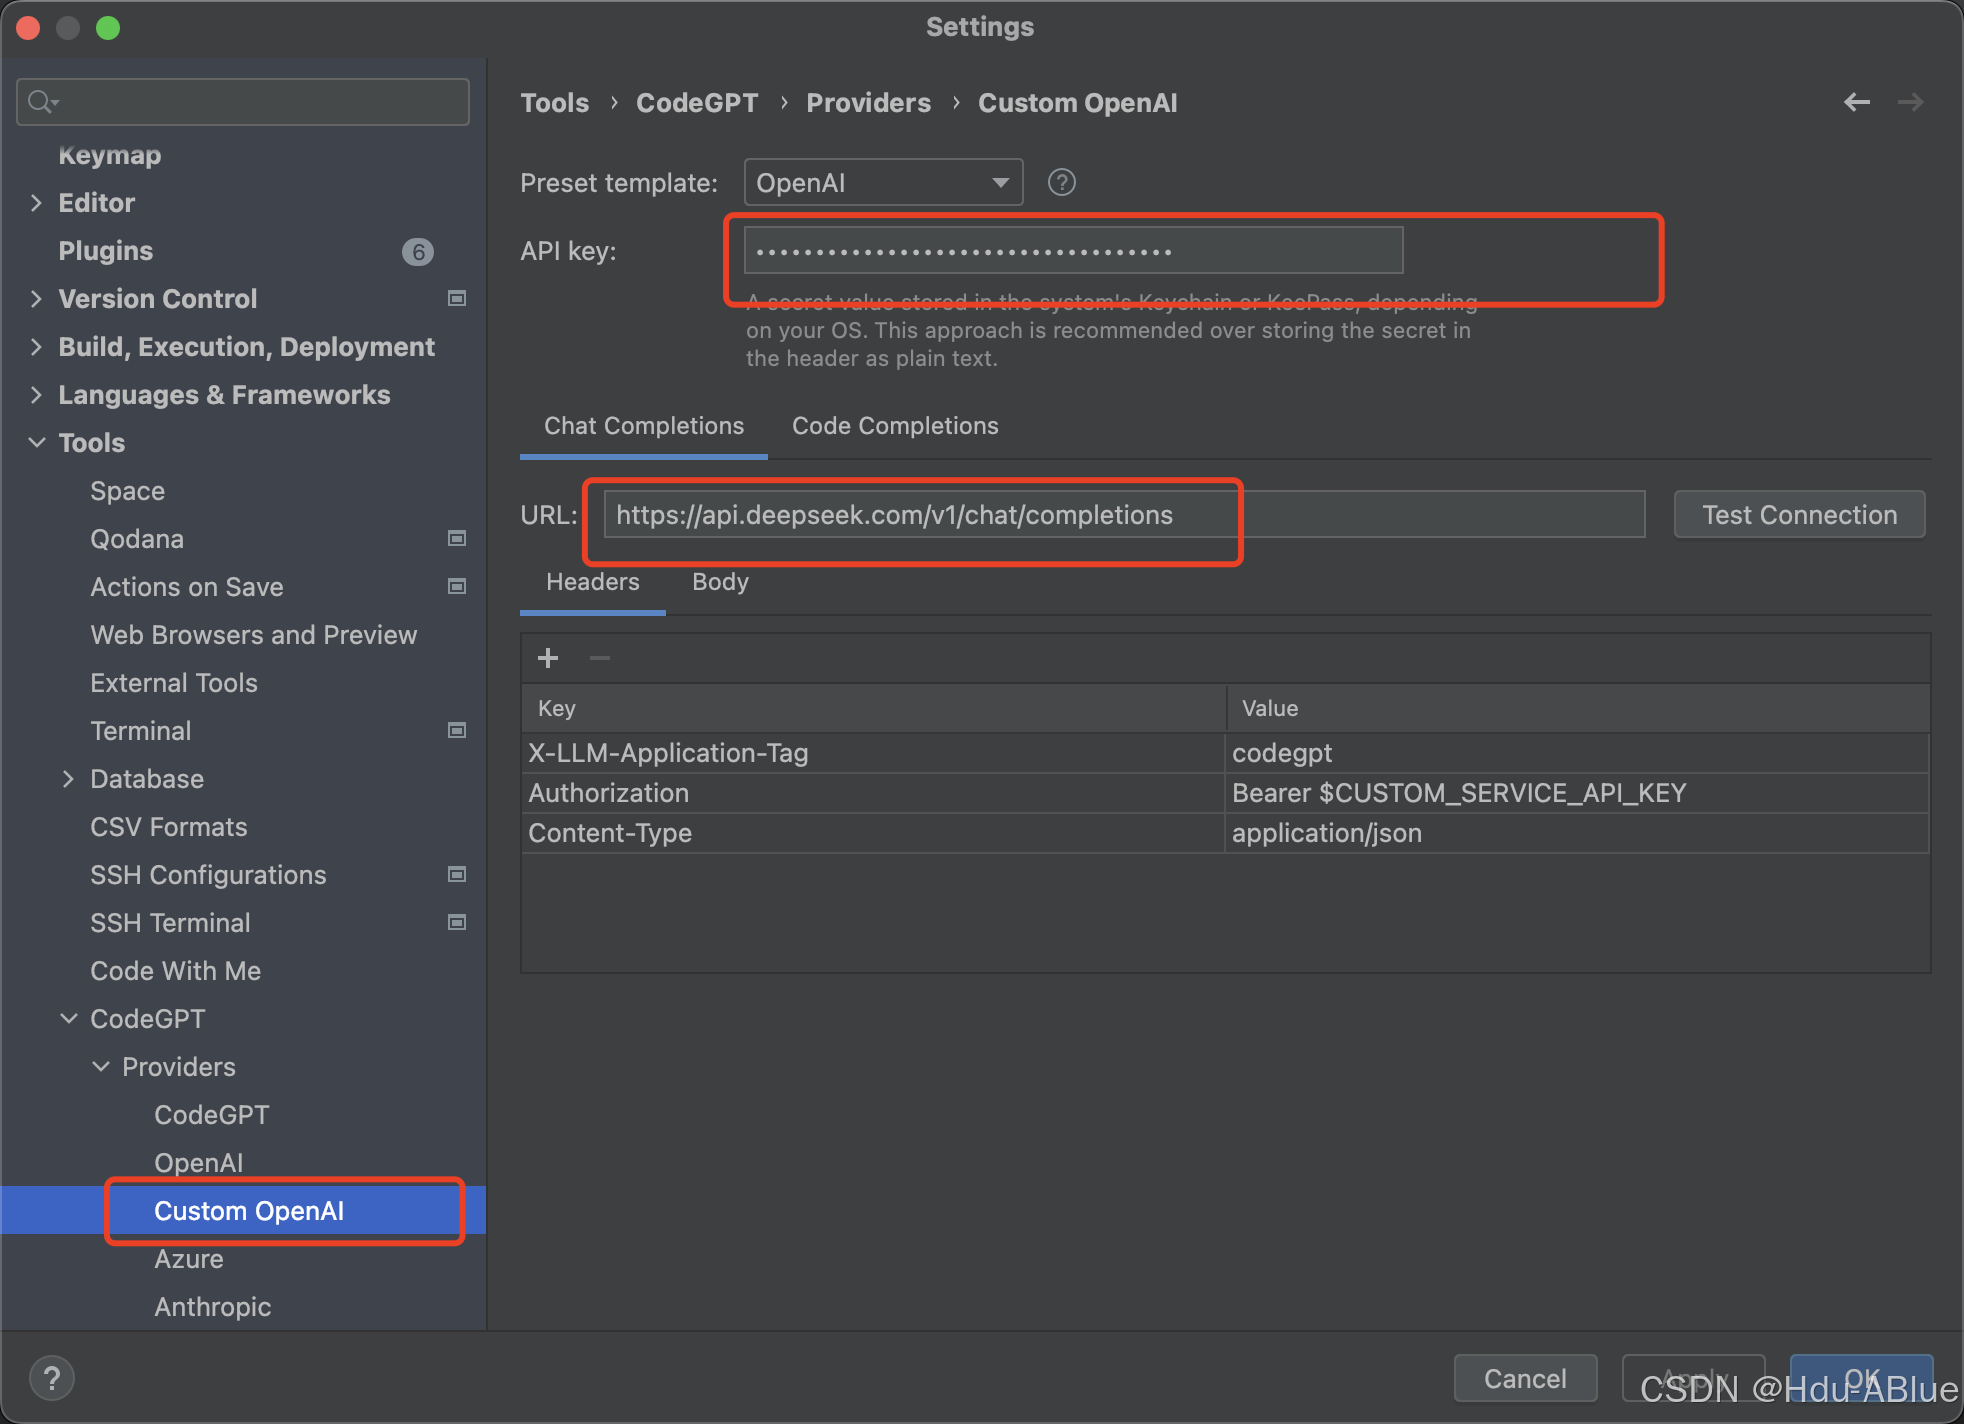
Task: Click the remove header minus icon
Action: click(600, 658)
